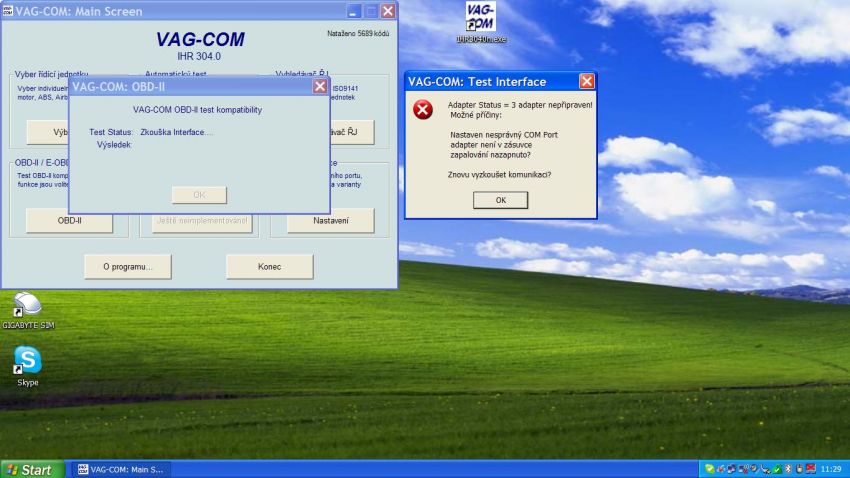Image resolution: width=850 pixels, height=478 pixels.
Task: Click the partially hidden Vyhledávač ŘJ button
Action: point(352,132)
